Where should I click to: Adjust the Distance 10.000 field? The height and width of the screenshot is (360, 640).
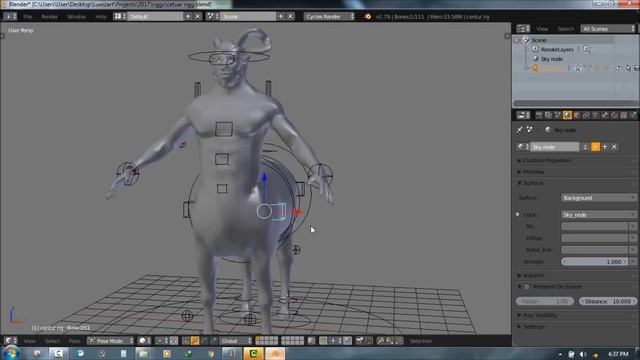(608, 301)
